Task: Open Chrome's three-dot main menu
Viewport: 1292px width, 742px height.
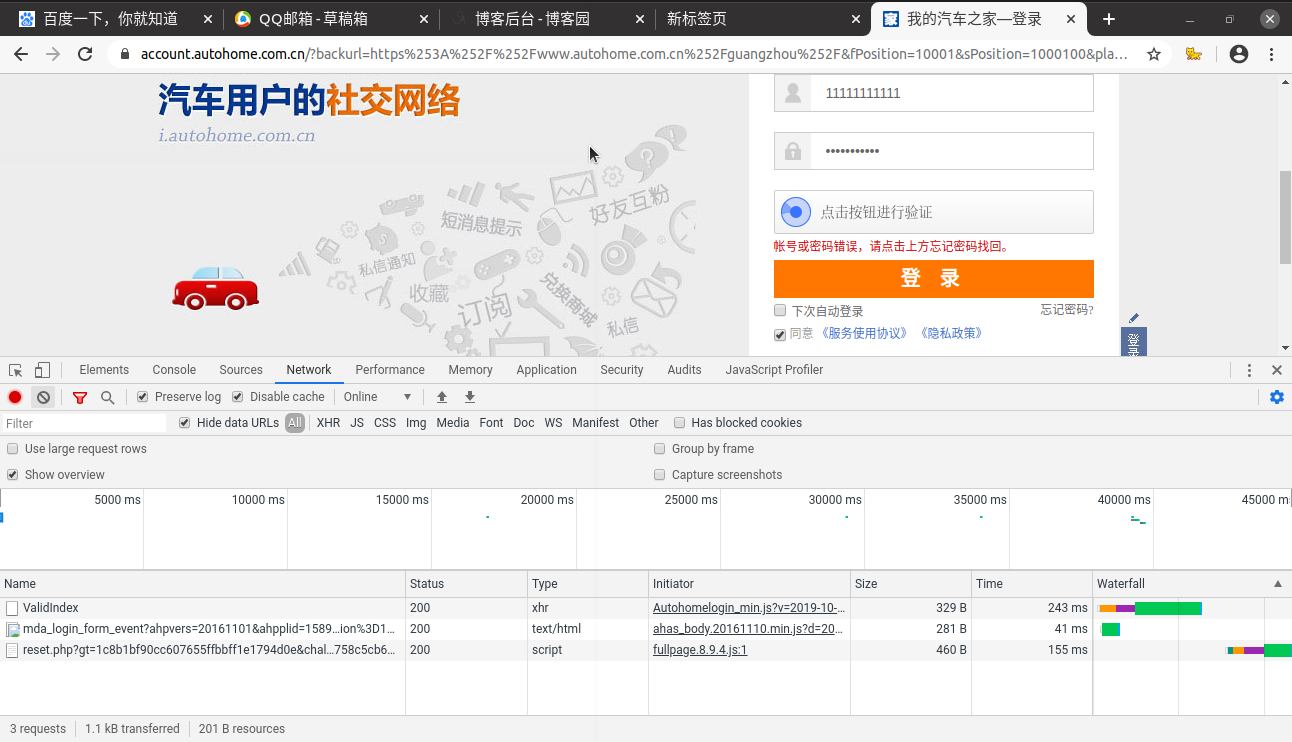Action: point(1271,55)
